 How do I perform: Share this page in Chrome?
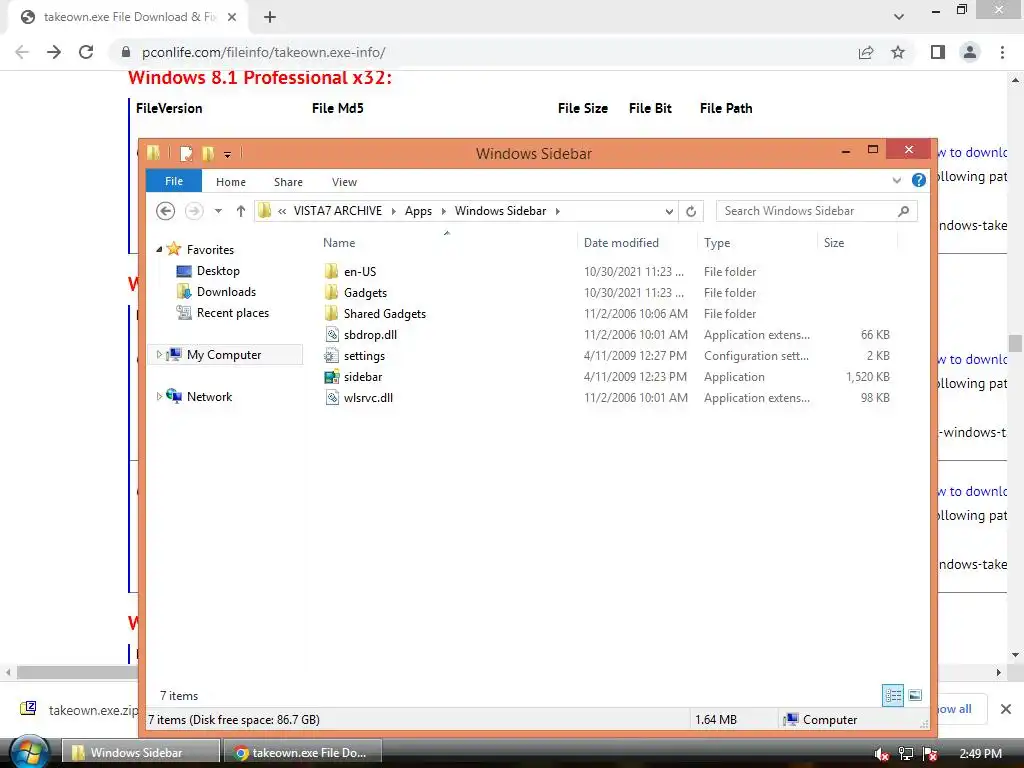click(x=866, y=52)
